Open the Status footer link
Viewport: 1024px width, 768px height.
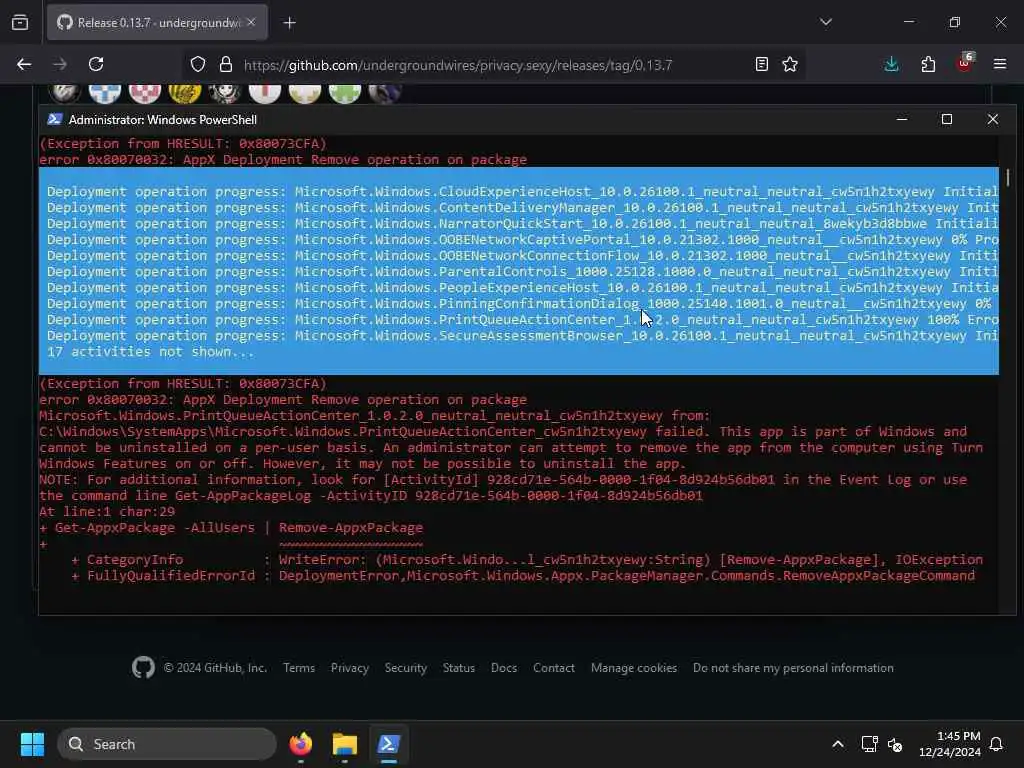(x=458, y=667)
